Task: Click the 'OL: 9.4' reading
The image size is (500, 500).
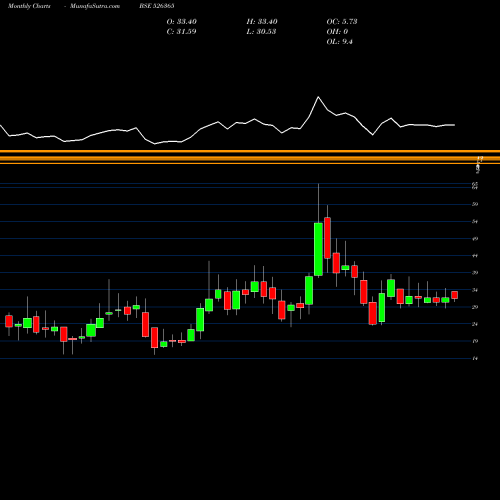Action: [x=340, y=42]
